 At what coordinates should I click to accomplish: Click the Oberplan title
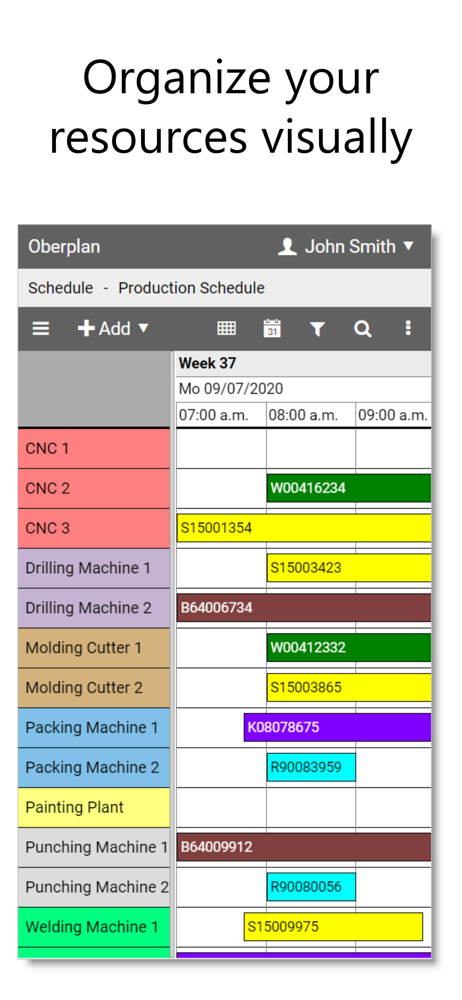pos(64,247)
